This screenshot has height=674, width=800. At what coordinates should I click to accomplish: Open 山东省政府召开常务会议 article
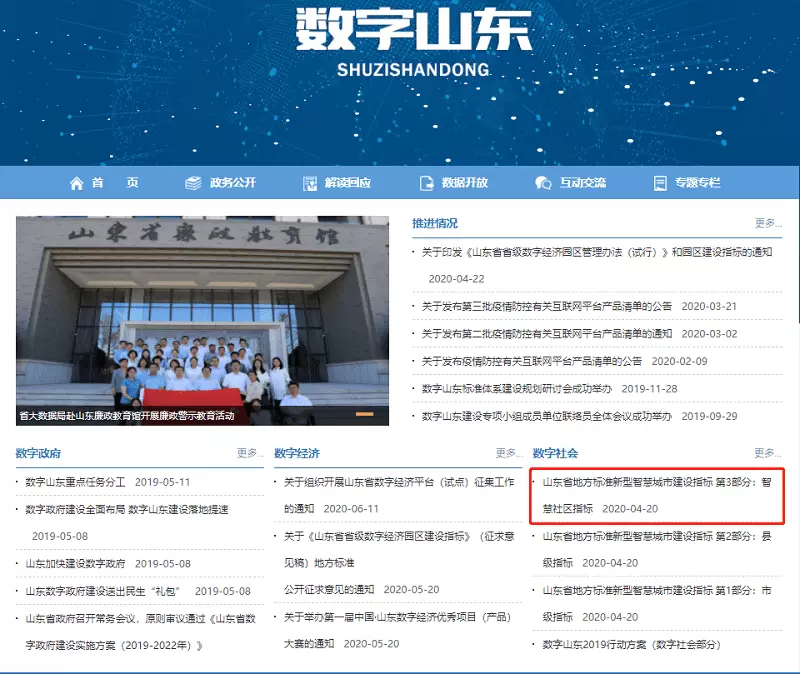pos(140,632)
